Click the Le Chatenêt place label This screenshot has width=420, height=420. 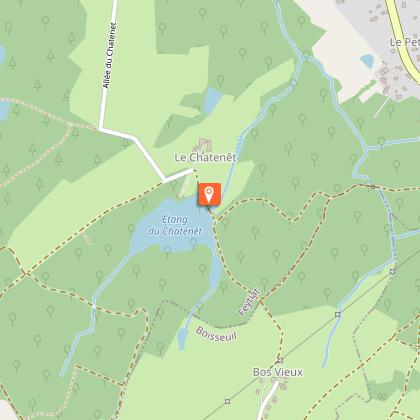point(205,157)
